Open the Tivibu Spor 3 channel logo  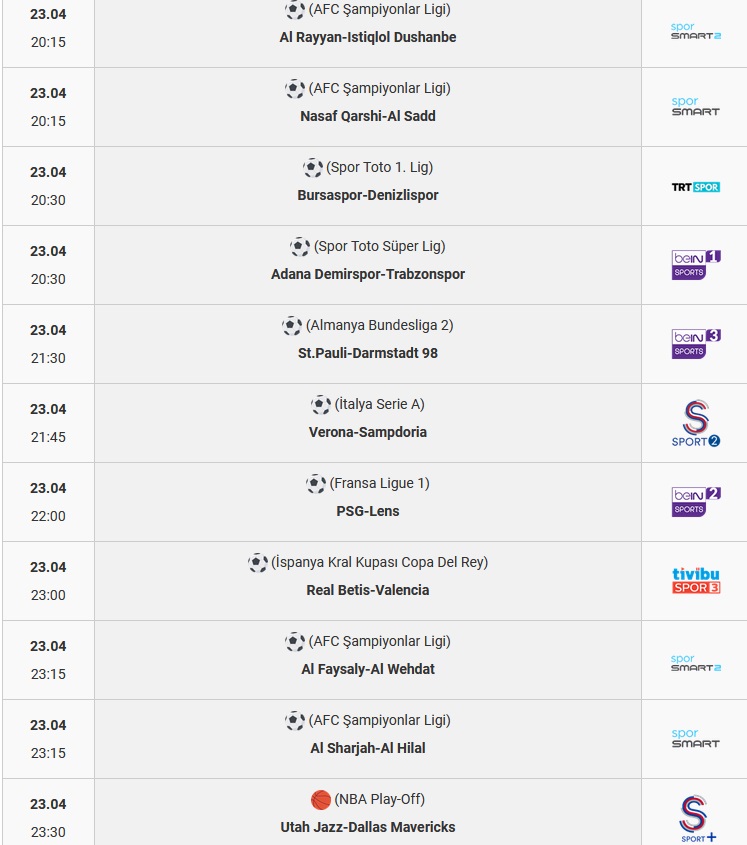point(696,580)
